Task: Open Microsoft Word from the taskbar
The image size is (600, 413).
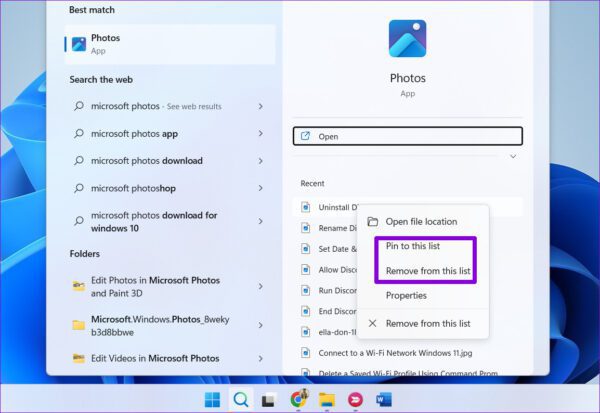Action: click(384, 400)
